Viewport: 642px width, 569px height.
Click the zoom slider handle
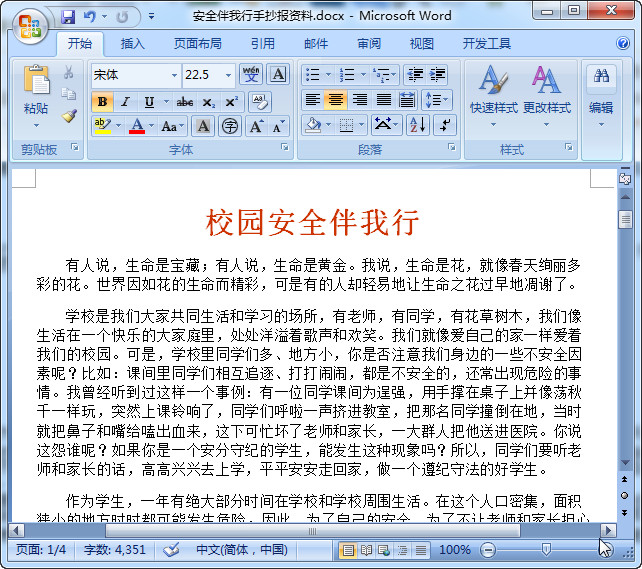click(545, 549)
